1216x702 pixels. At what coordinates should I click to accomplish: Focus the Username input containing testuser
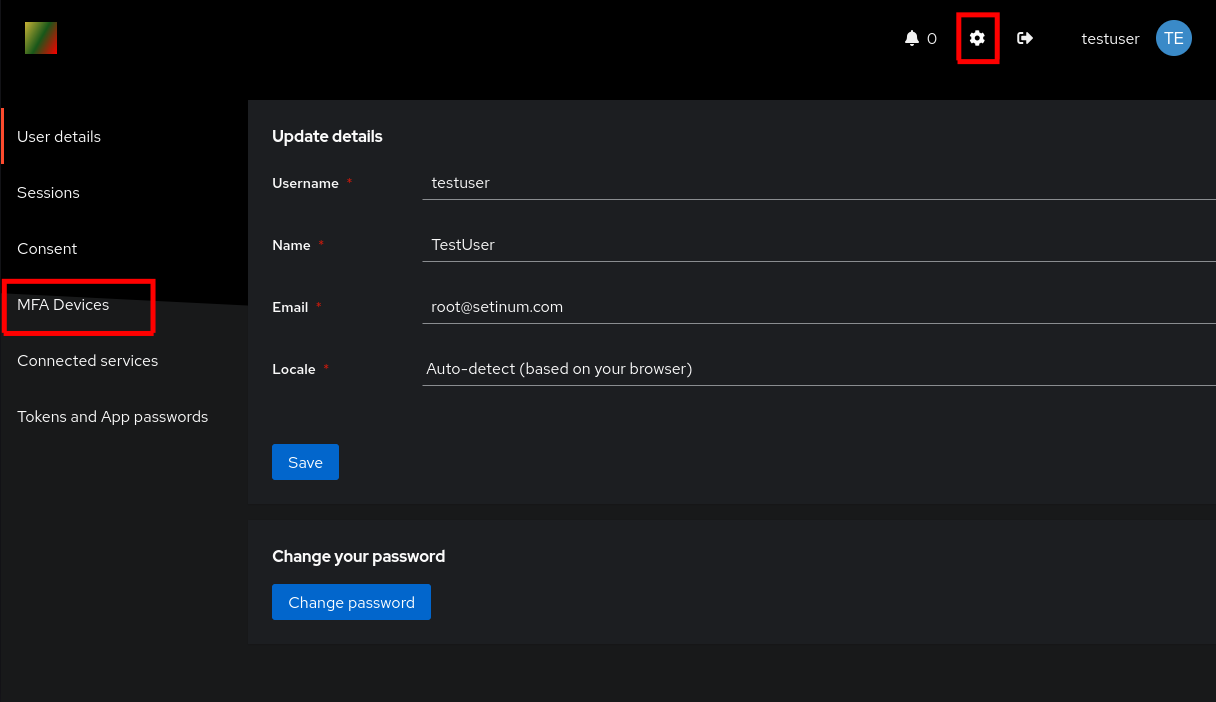818,183
